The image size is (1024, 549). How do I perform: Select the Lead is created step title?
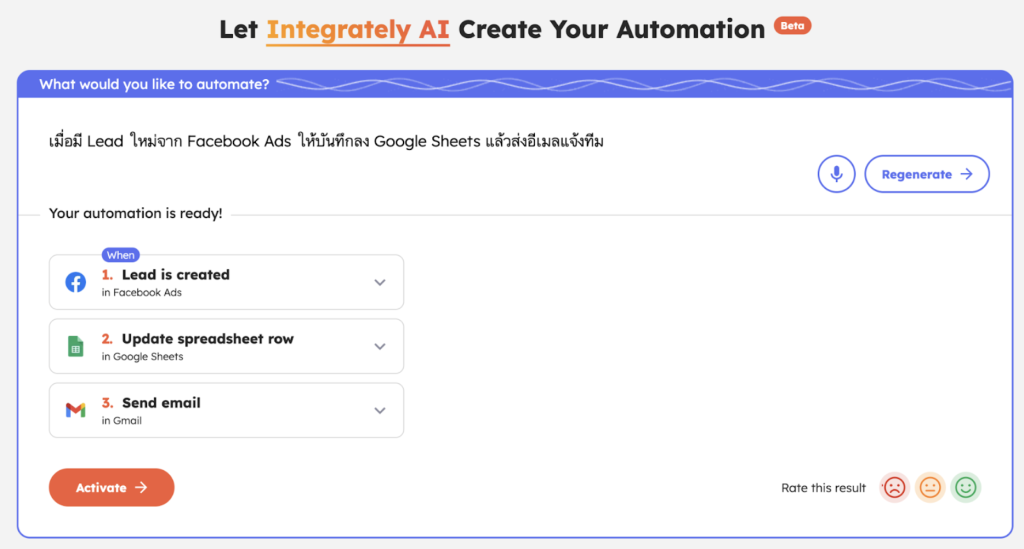(176, 274)
